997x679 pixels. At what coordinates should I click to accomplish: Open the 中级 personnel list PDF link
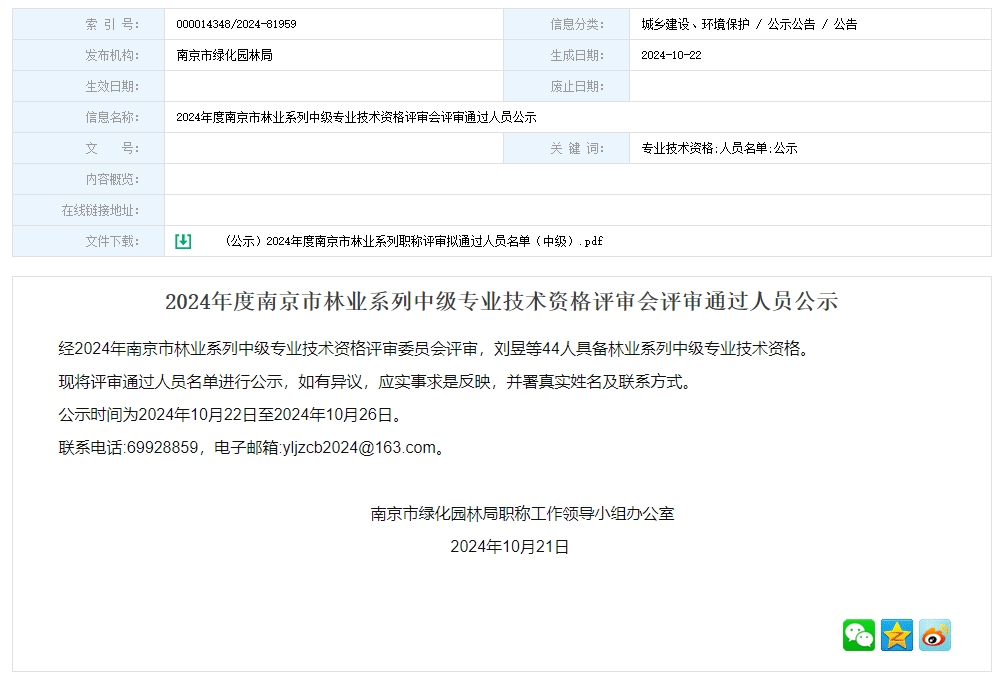point(414,241)
